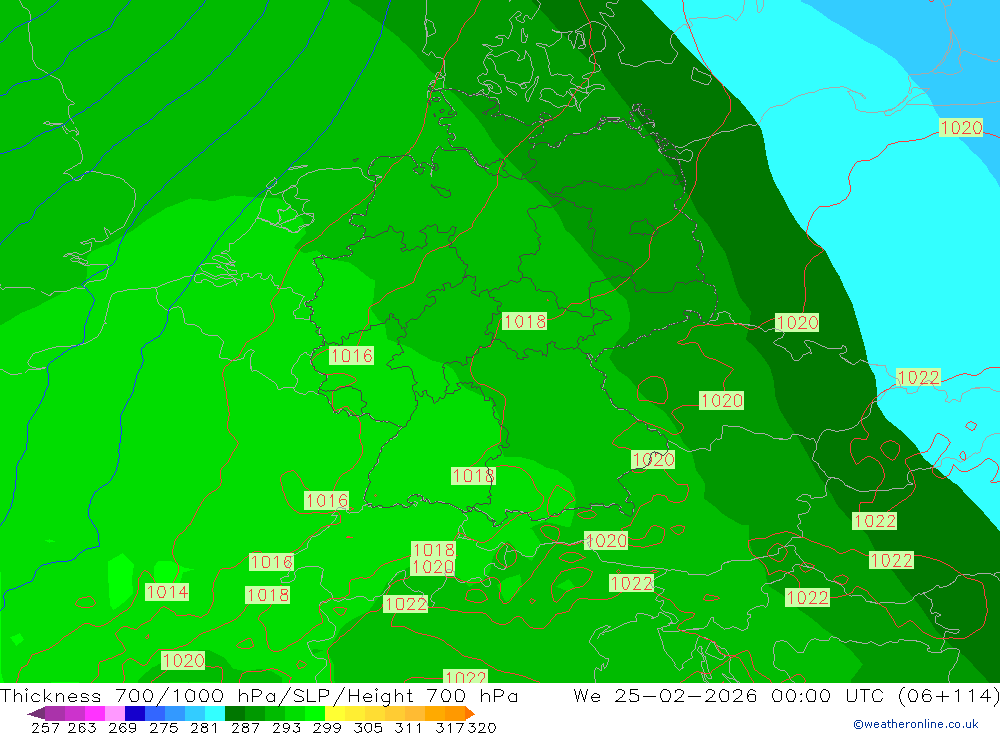The image size is (1000, 733).
Task: Click the dark navy blue legend swatch
Action: point(134,713)
